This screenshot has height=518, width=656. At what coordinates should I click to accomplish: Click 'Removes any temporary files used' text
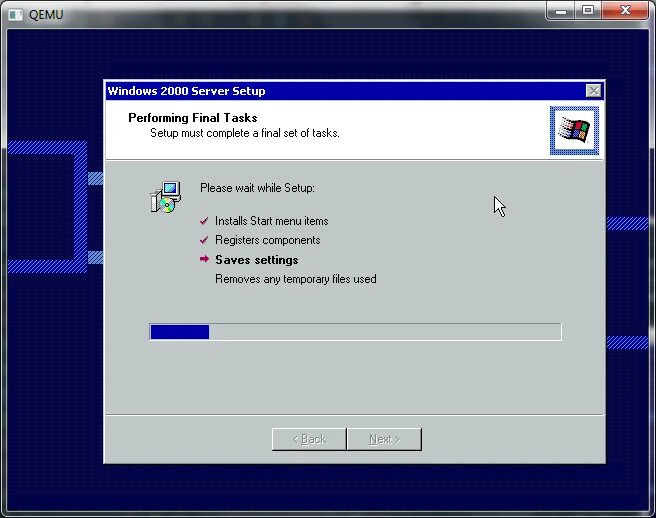click(296, 279)
